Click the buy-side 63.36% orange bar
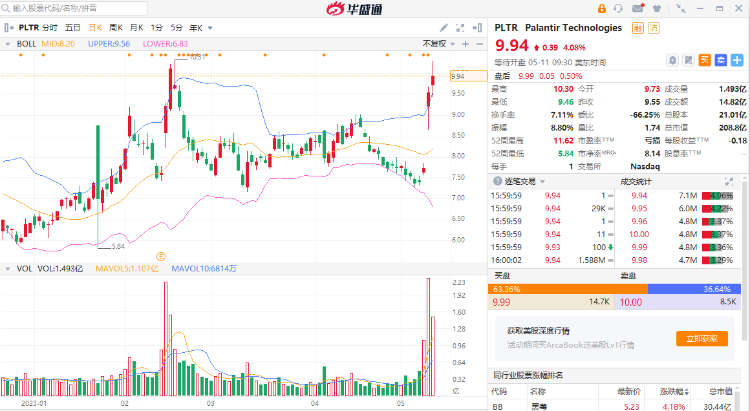Screen dimensions: 750x411 (x=568, y=289)
